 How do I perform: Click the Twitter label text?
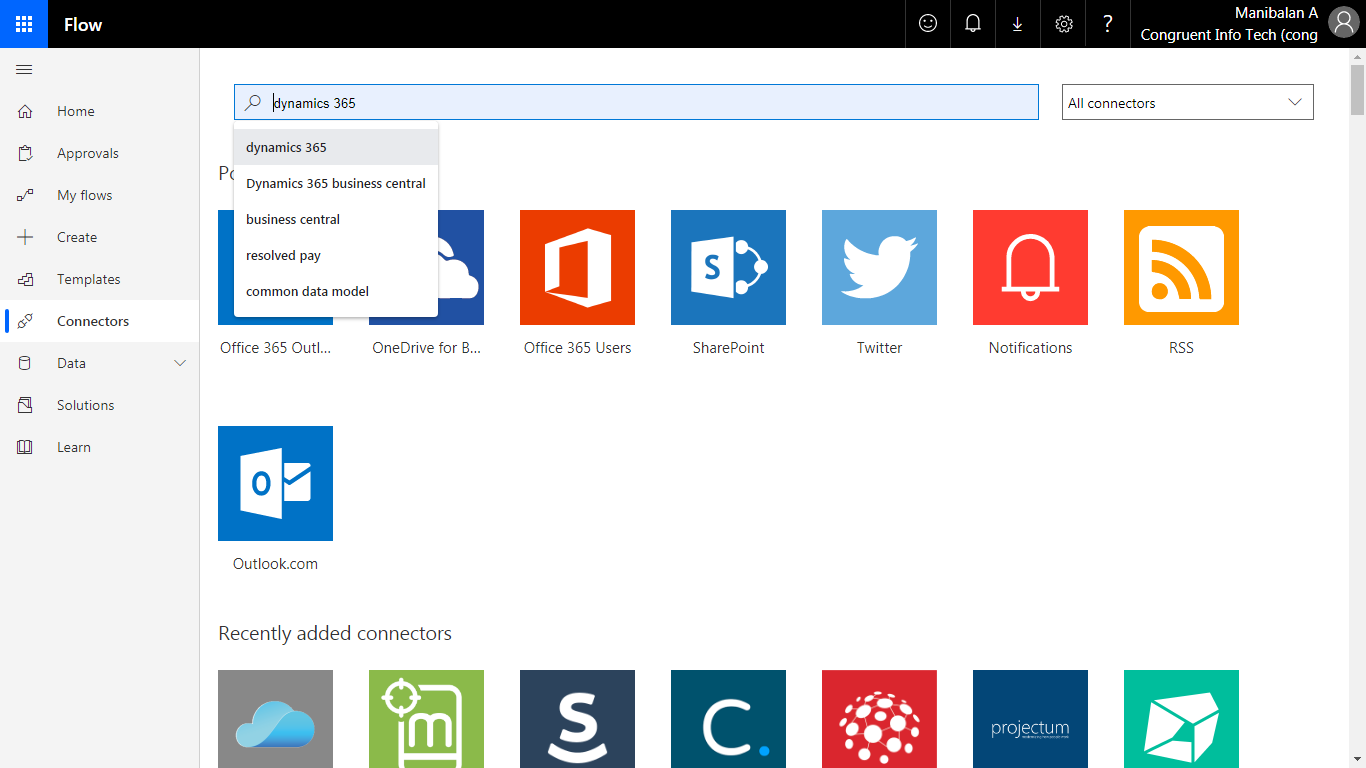(x=879, y=348)
